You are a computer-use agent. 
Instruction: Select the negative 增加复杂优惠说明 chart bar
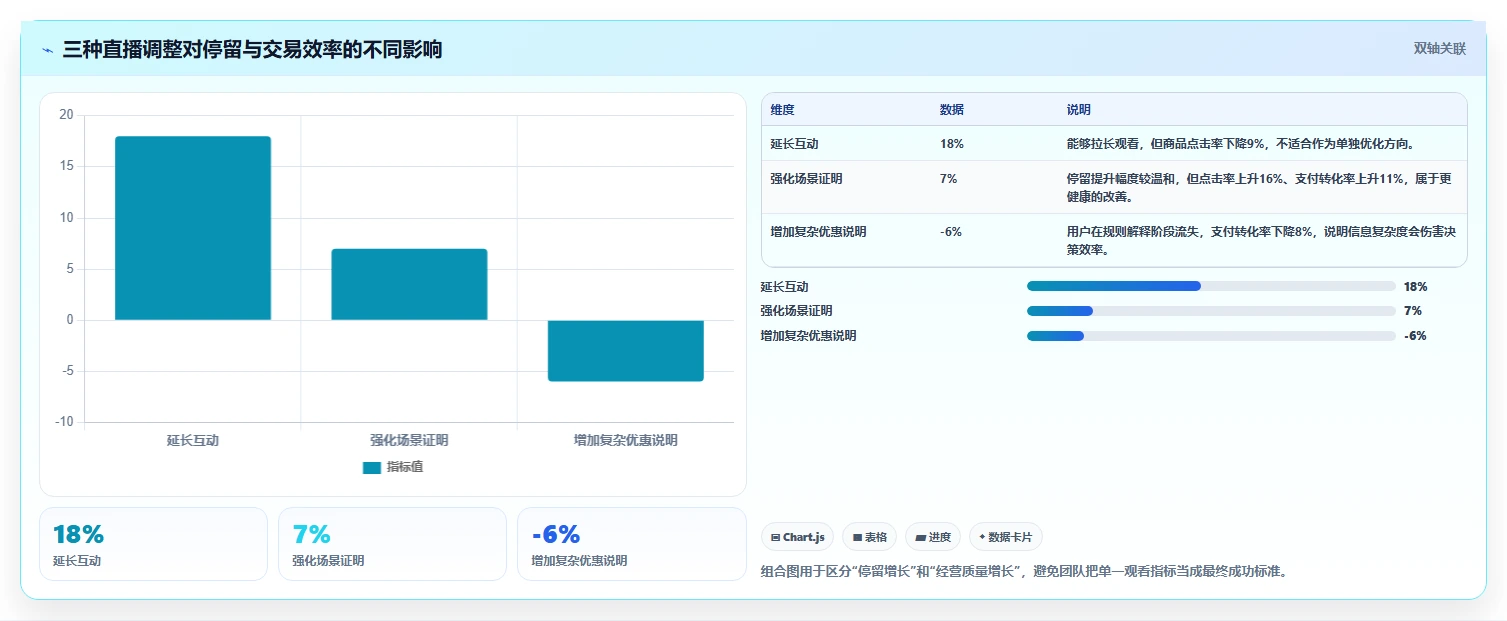626,350
